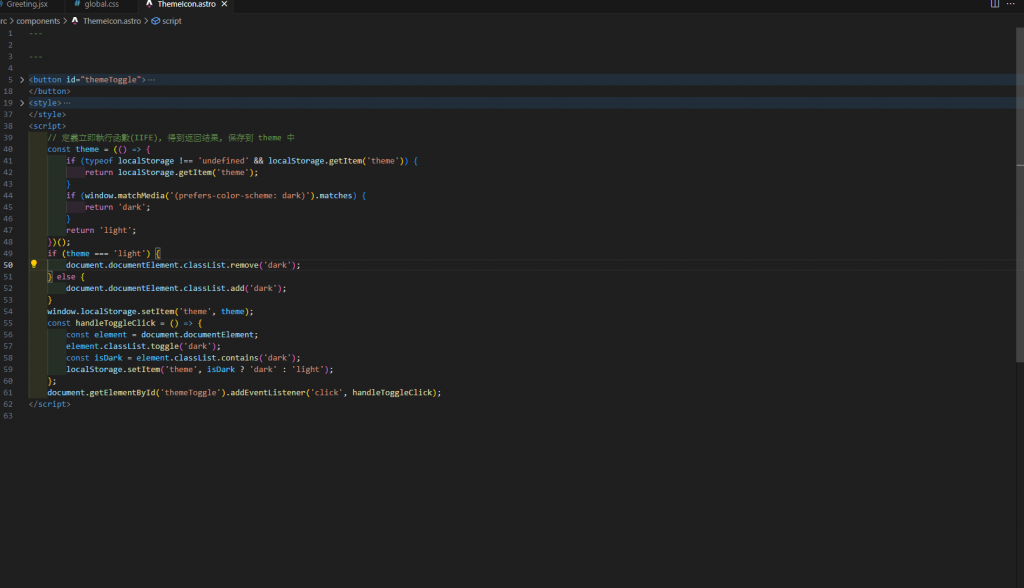Viewport: 1024px width, 588px height.
Task: Click the folded ellipsis after style tag
Action: (x=67, y=103)
